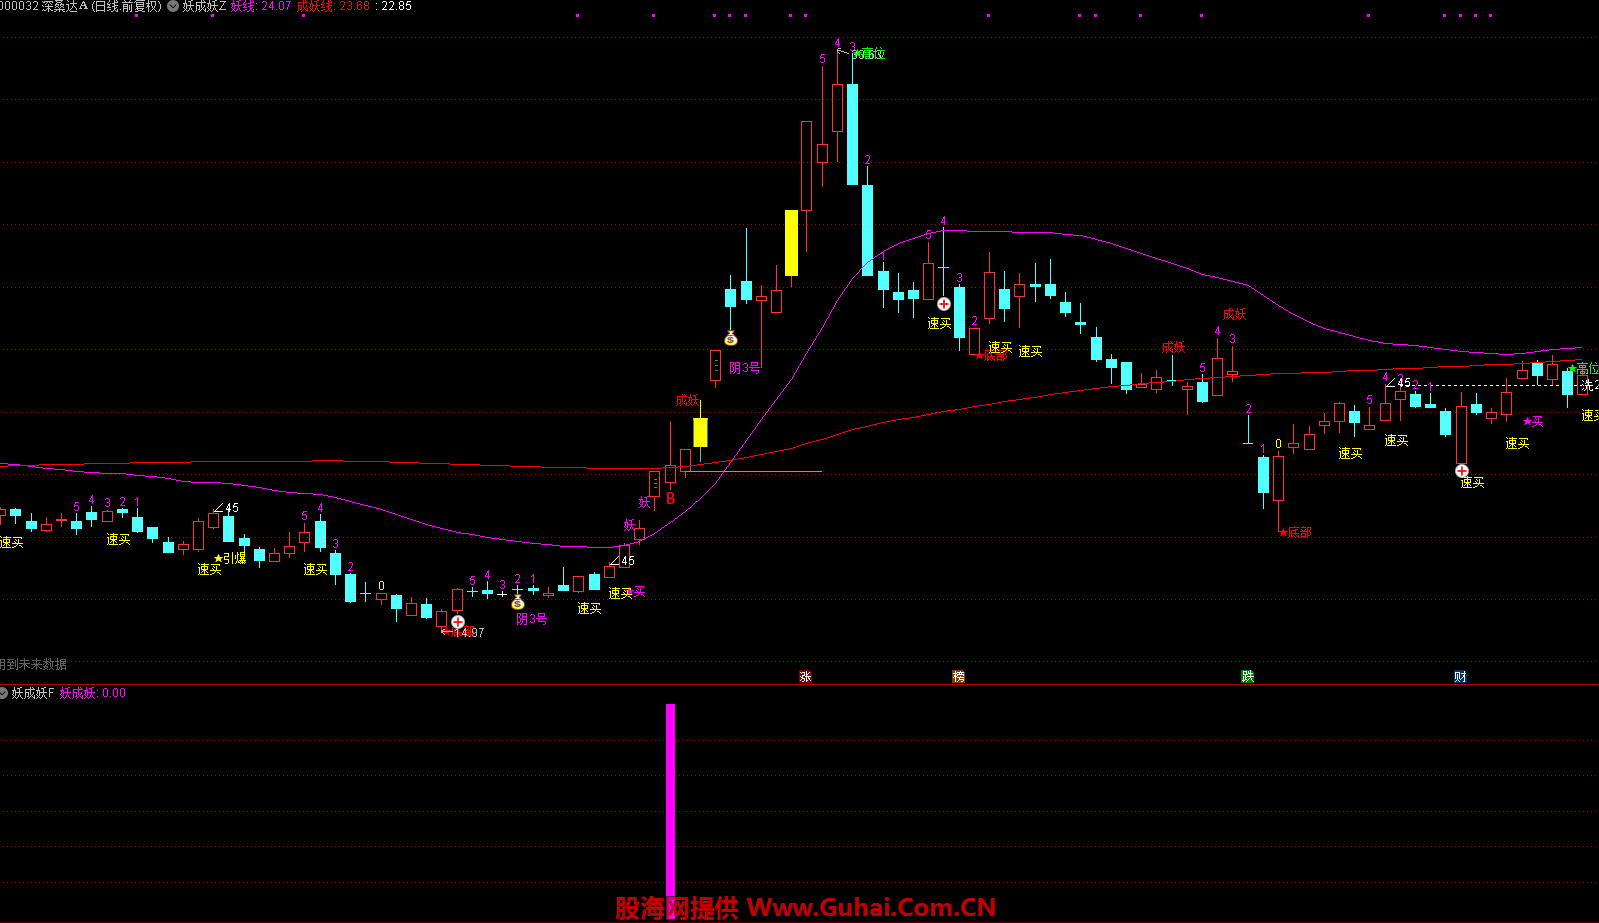Screen dimensions: 1599x923
Task: Select the tall cyan candle at the price peak
Action: [852, 134]
